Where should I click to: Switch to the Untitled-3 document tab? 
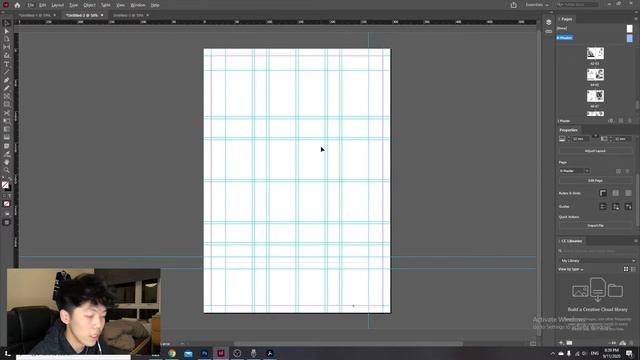[x=129, y=15]
